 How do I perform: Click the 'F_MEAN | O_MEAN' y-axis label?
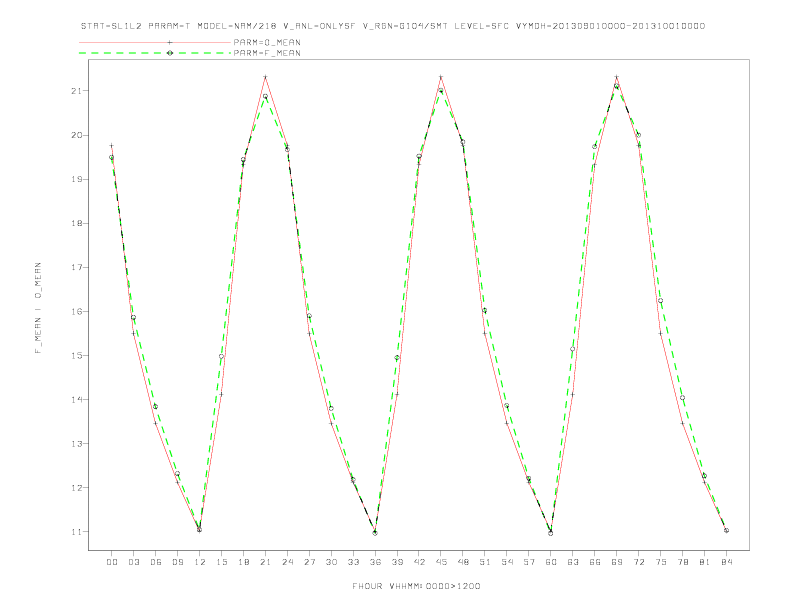[x=38, y=308]
